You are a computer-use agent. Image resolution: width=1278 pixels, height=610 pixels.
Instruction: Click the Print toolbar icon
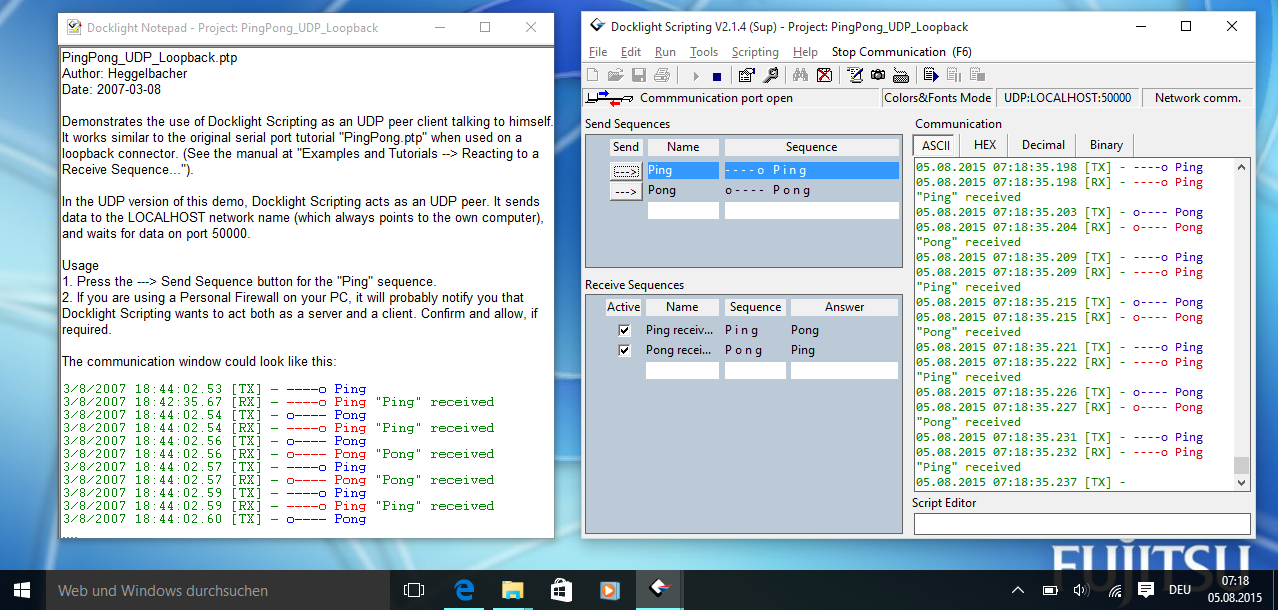[662, 74]
